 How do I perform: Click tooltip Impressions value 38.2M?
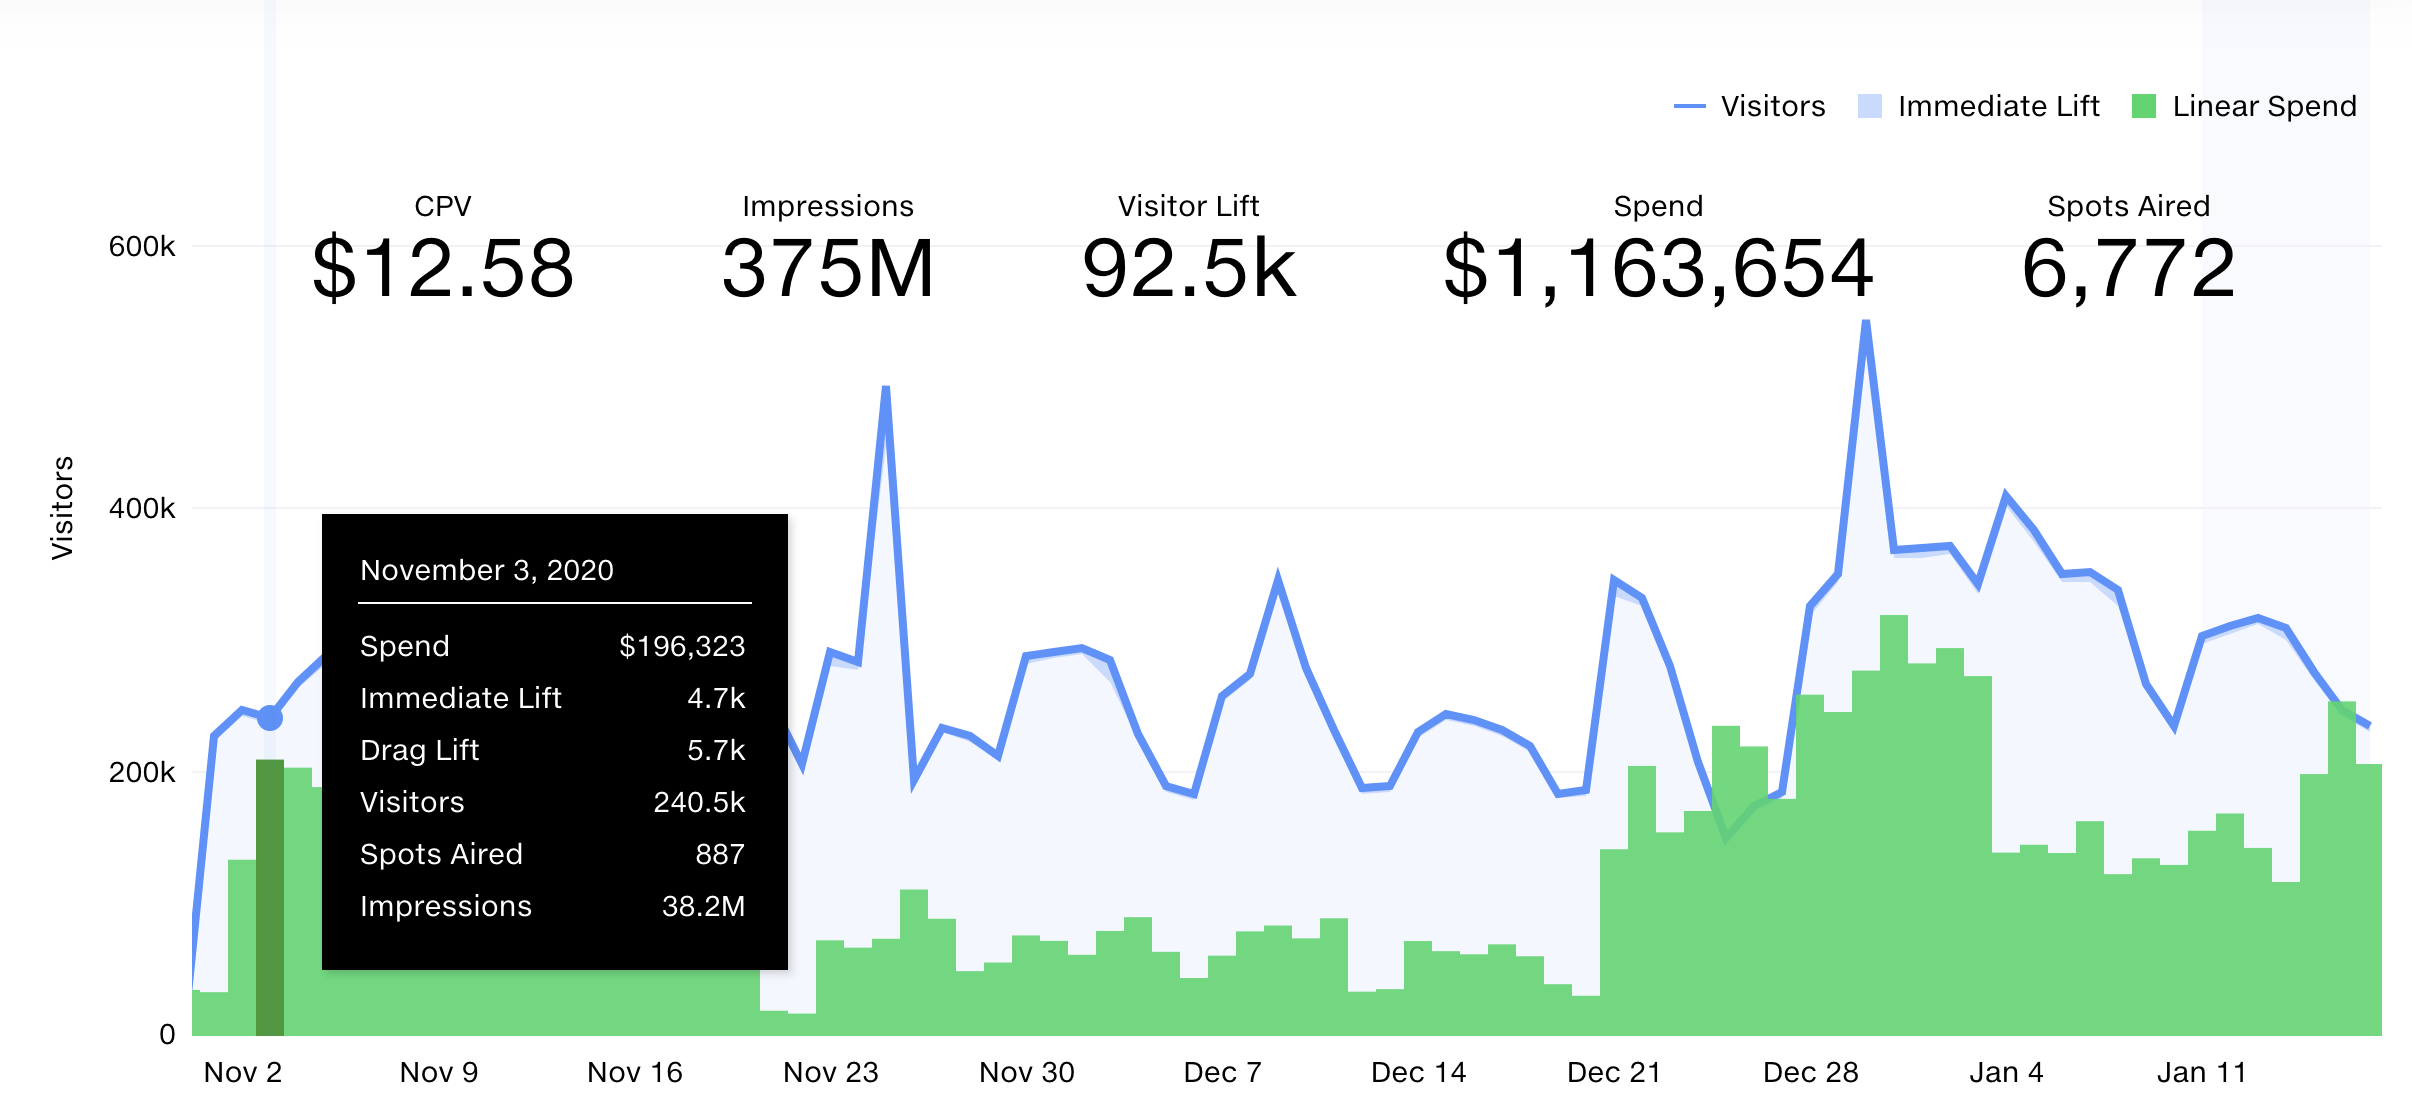703,906
